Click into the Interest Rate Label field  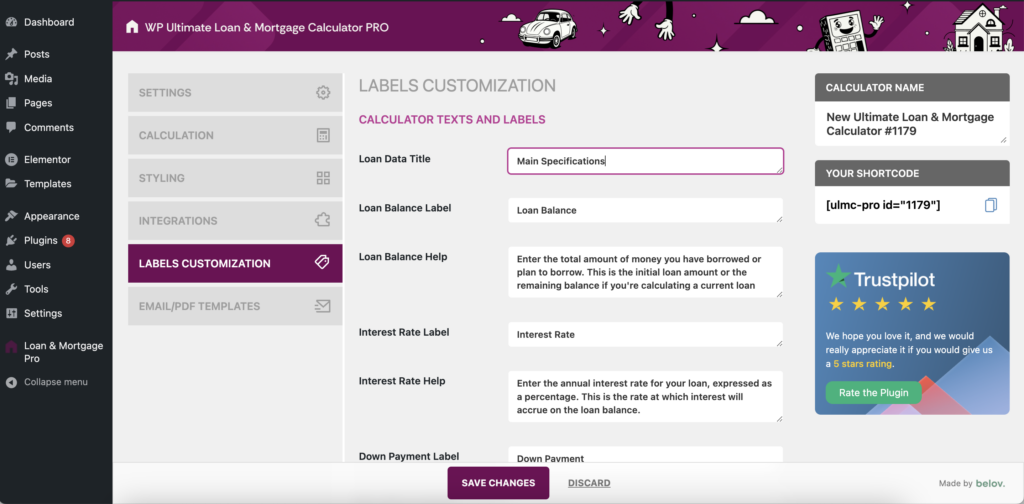[x=645, y=335]
